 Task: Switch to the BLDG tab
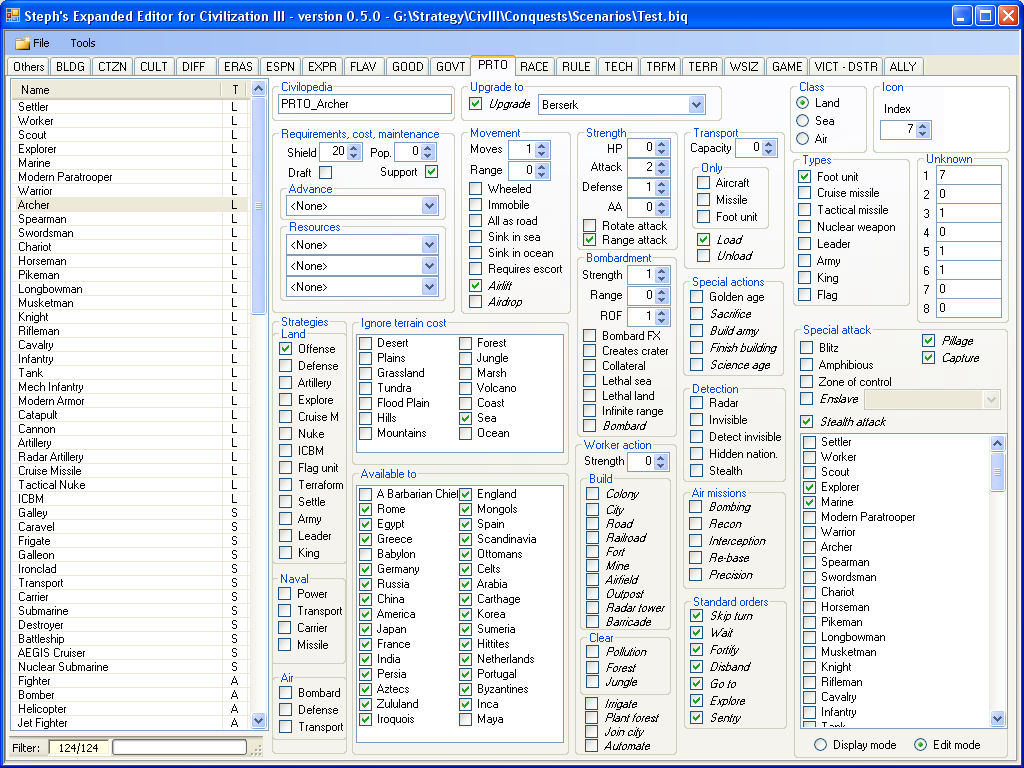pyautogui.click(x=71, y=67)
